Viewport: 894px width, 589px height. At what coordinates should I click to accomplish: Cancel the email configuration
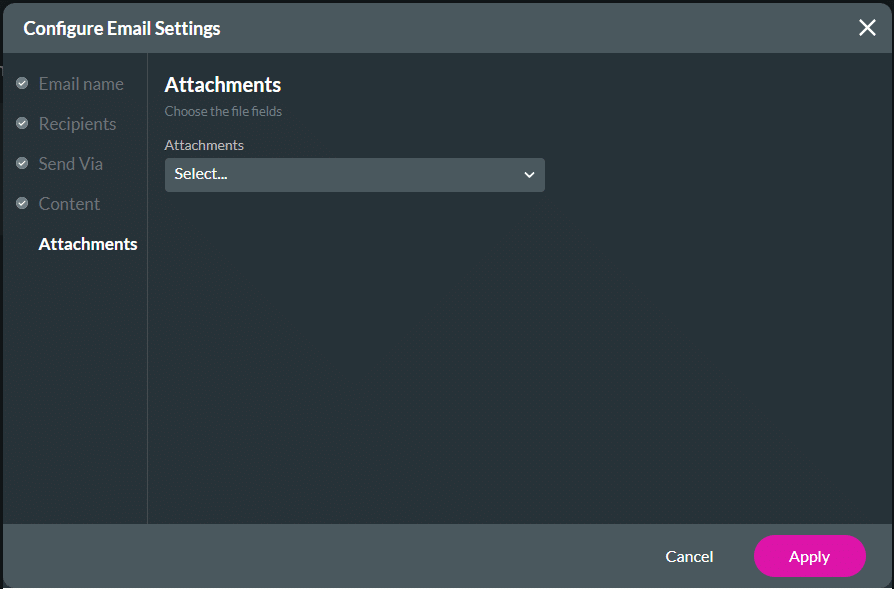click(689, 556)
